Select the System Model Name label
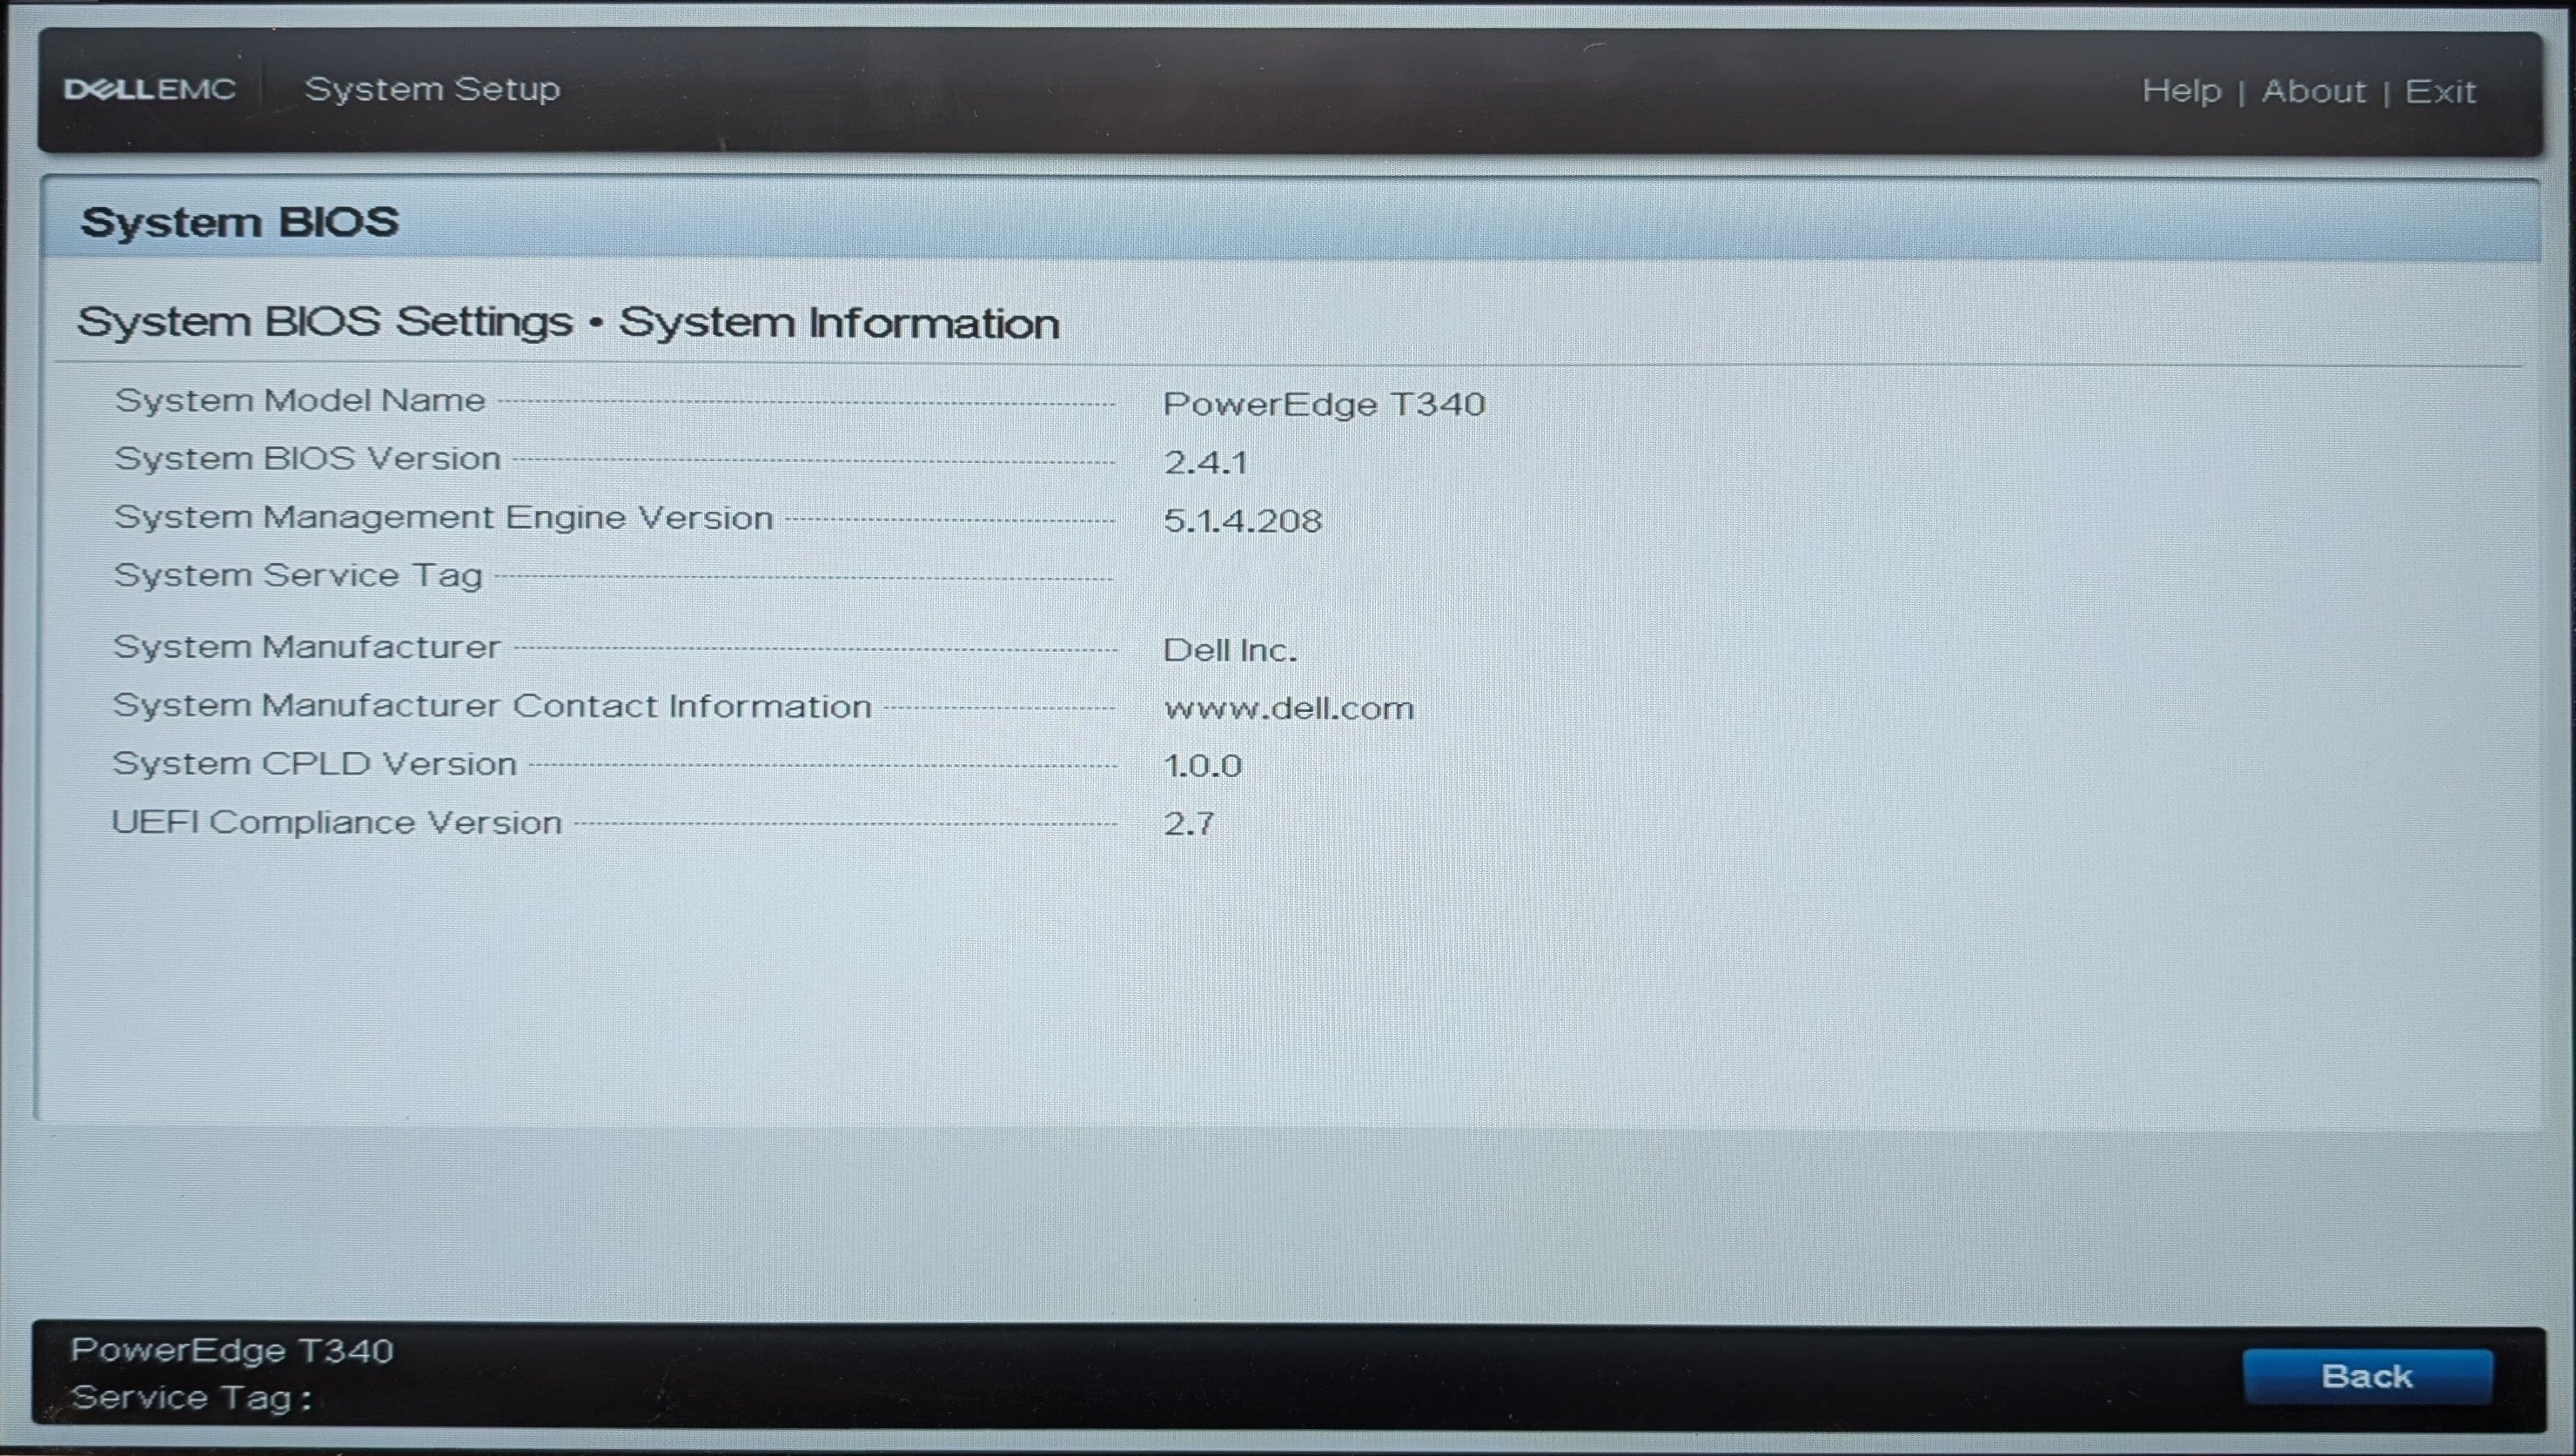The image size is (2576, 1456). pos(300,400)
